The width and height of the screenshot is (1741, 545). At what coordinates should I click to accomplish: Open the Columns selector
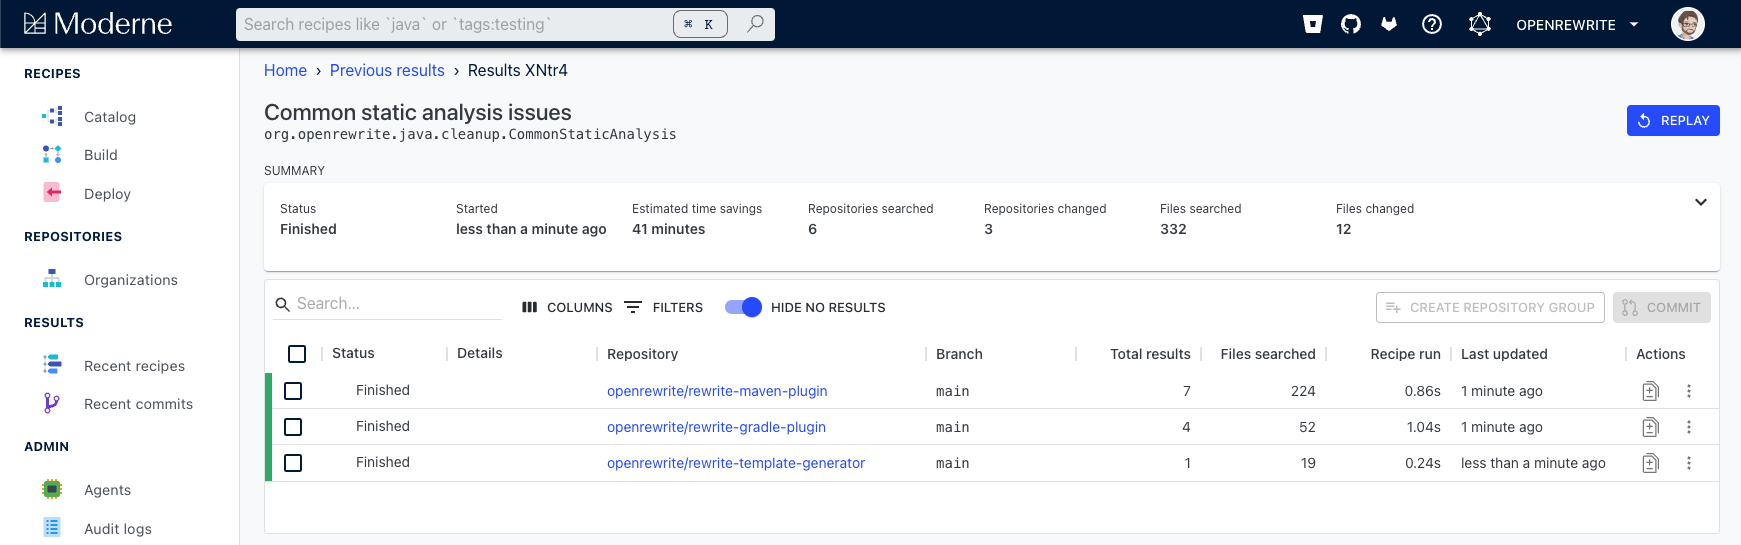[567, 307]
